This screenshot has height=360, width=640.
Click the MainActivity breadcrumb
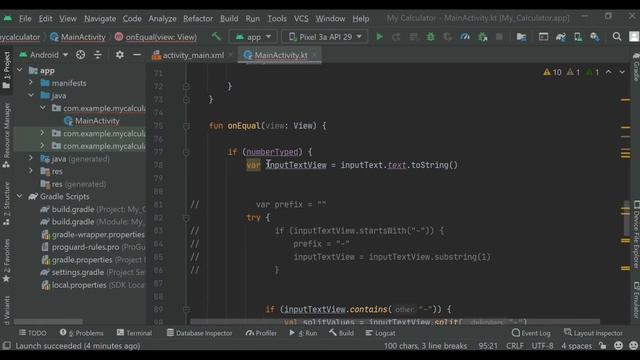78,37
